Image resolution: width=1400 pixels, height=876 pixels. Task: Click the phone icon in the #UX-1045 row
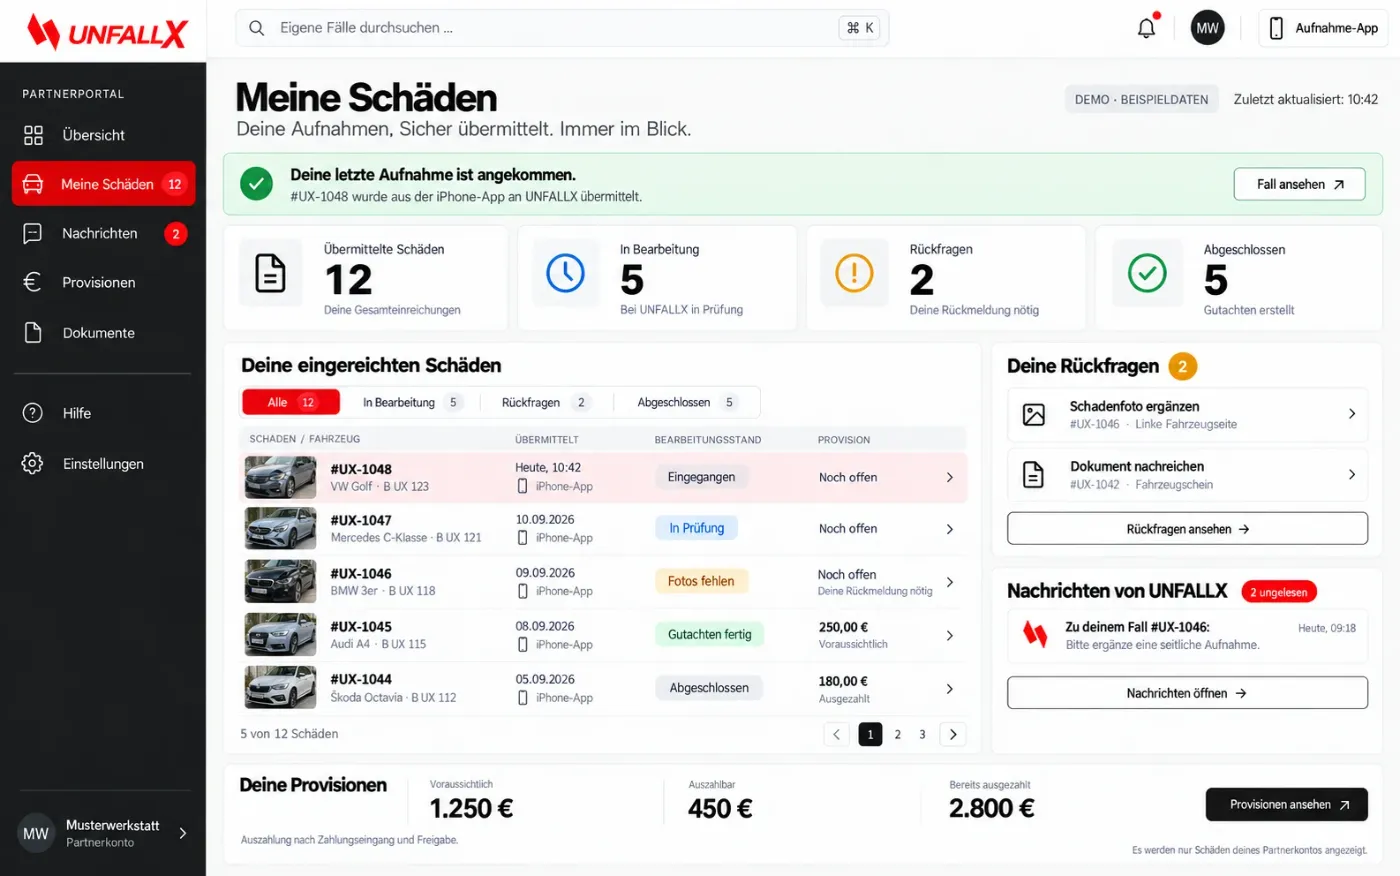point(522,644)
